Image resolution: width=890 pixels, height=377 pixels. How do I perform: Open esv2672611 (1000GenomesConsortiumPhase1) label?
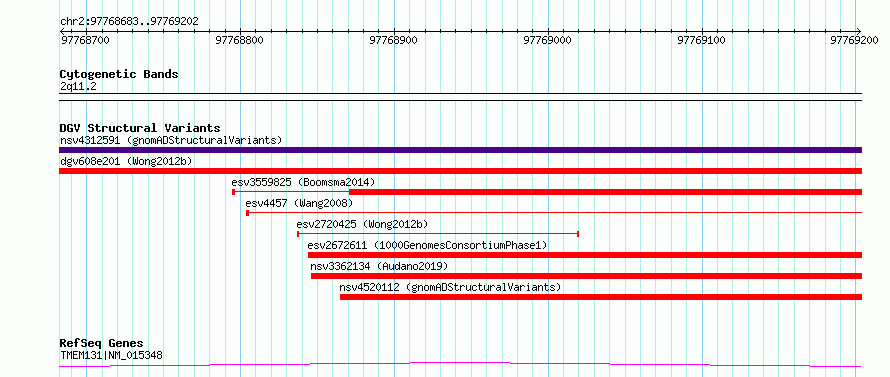click(x=427, y=245)
